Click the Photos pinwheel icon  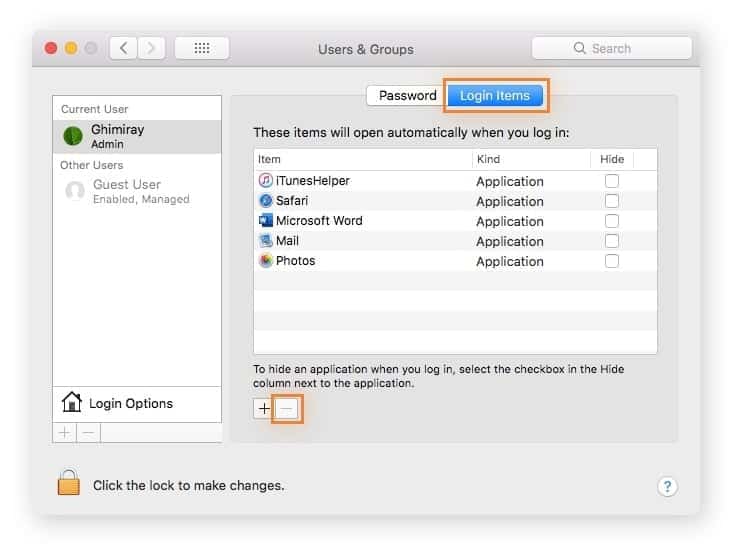coord(265,261)
